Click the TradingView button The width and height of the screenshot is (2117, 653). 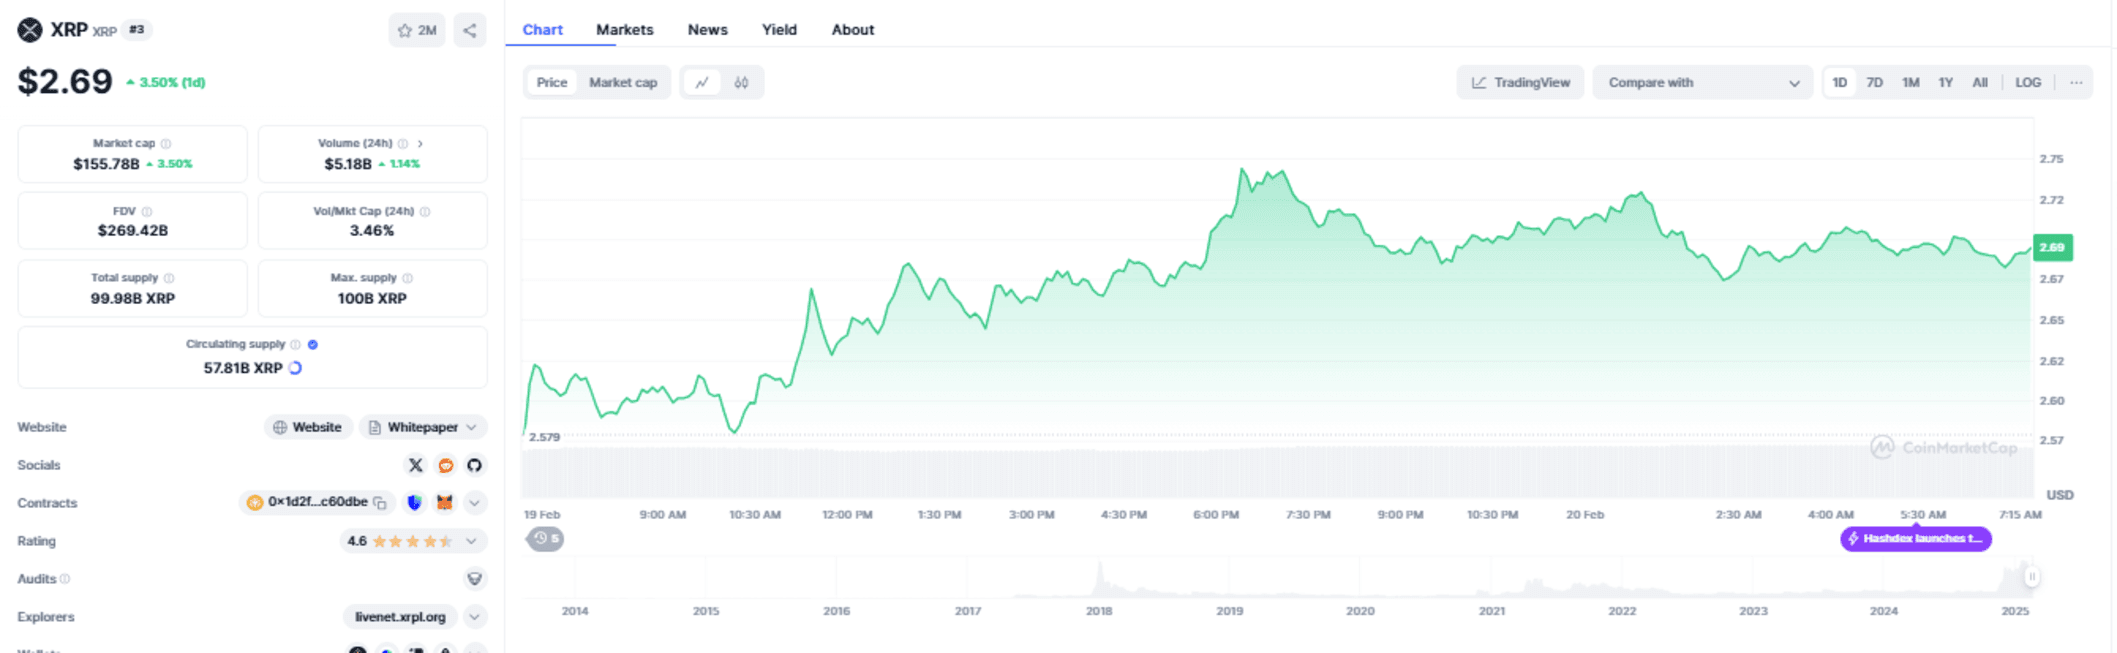tap(1520, 83)
